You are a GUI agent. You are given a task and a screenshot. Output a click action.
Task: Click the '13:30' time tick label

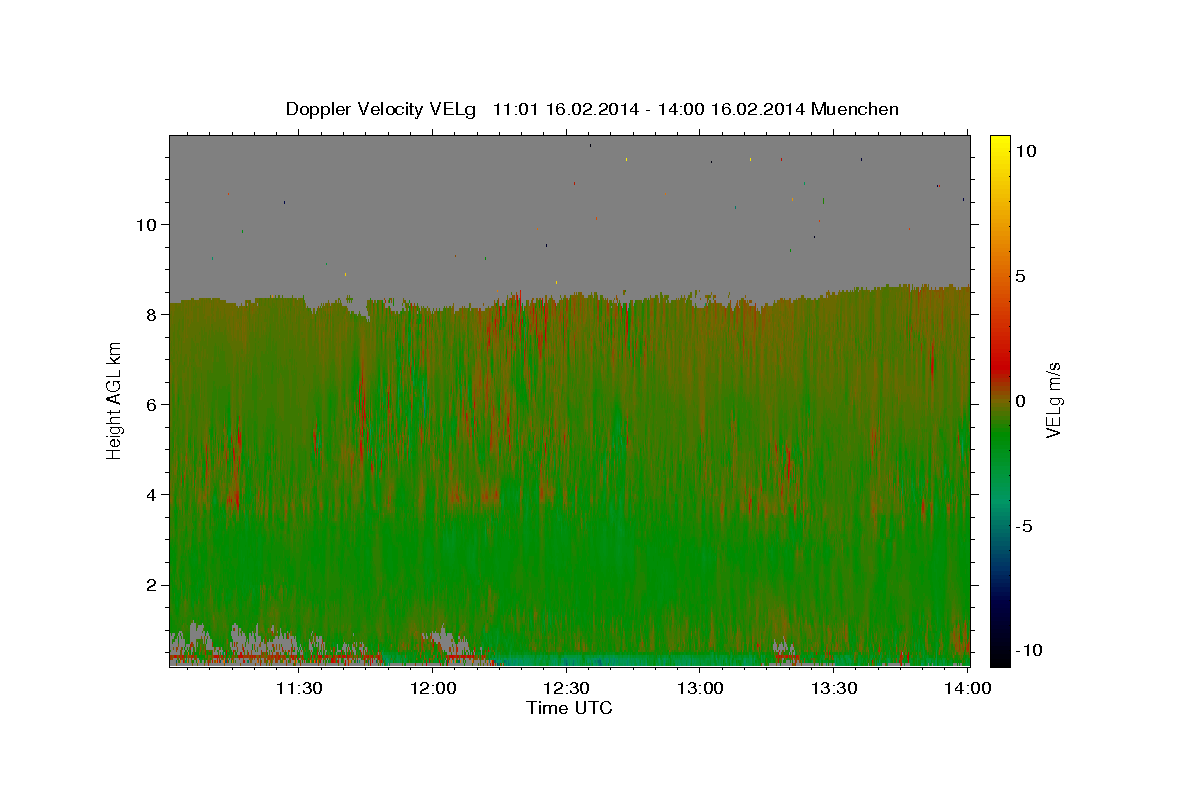tap(834, 688)
